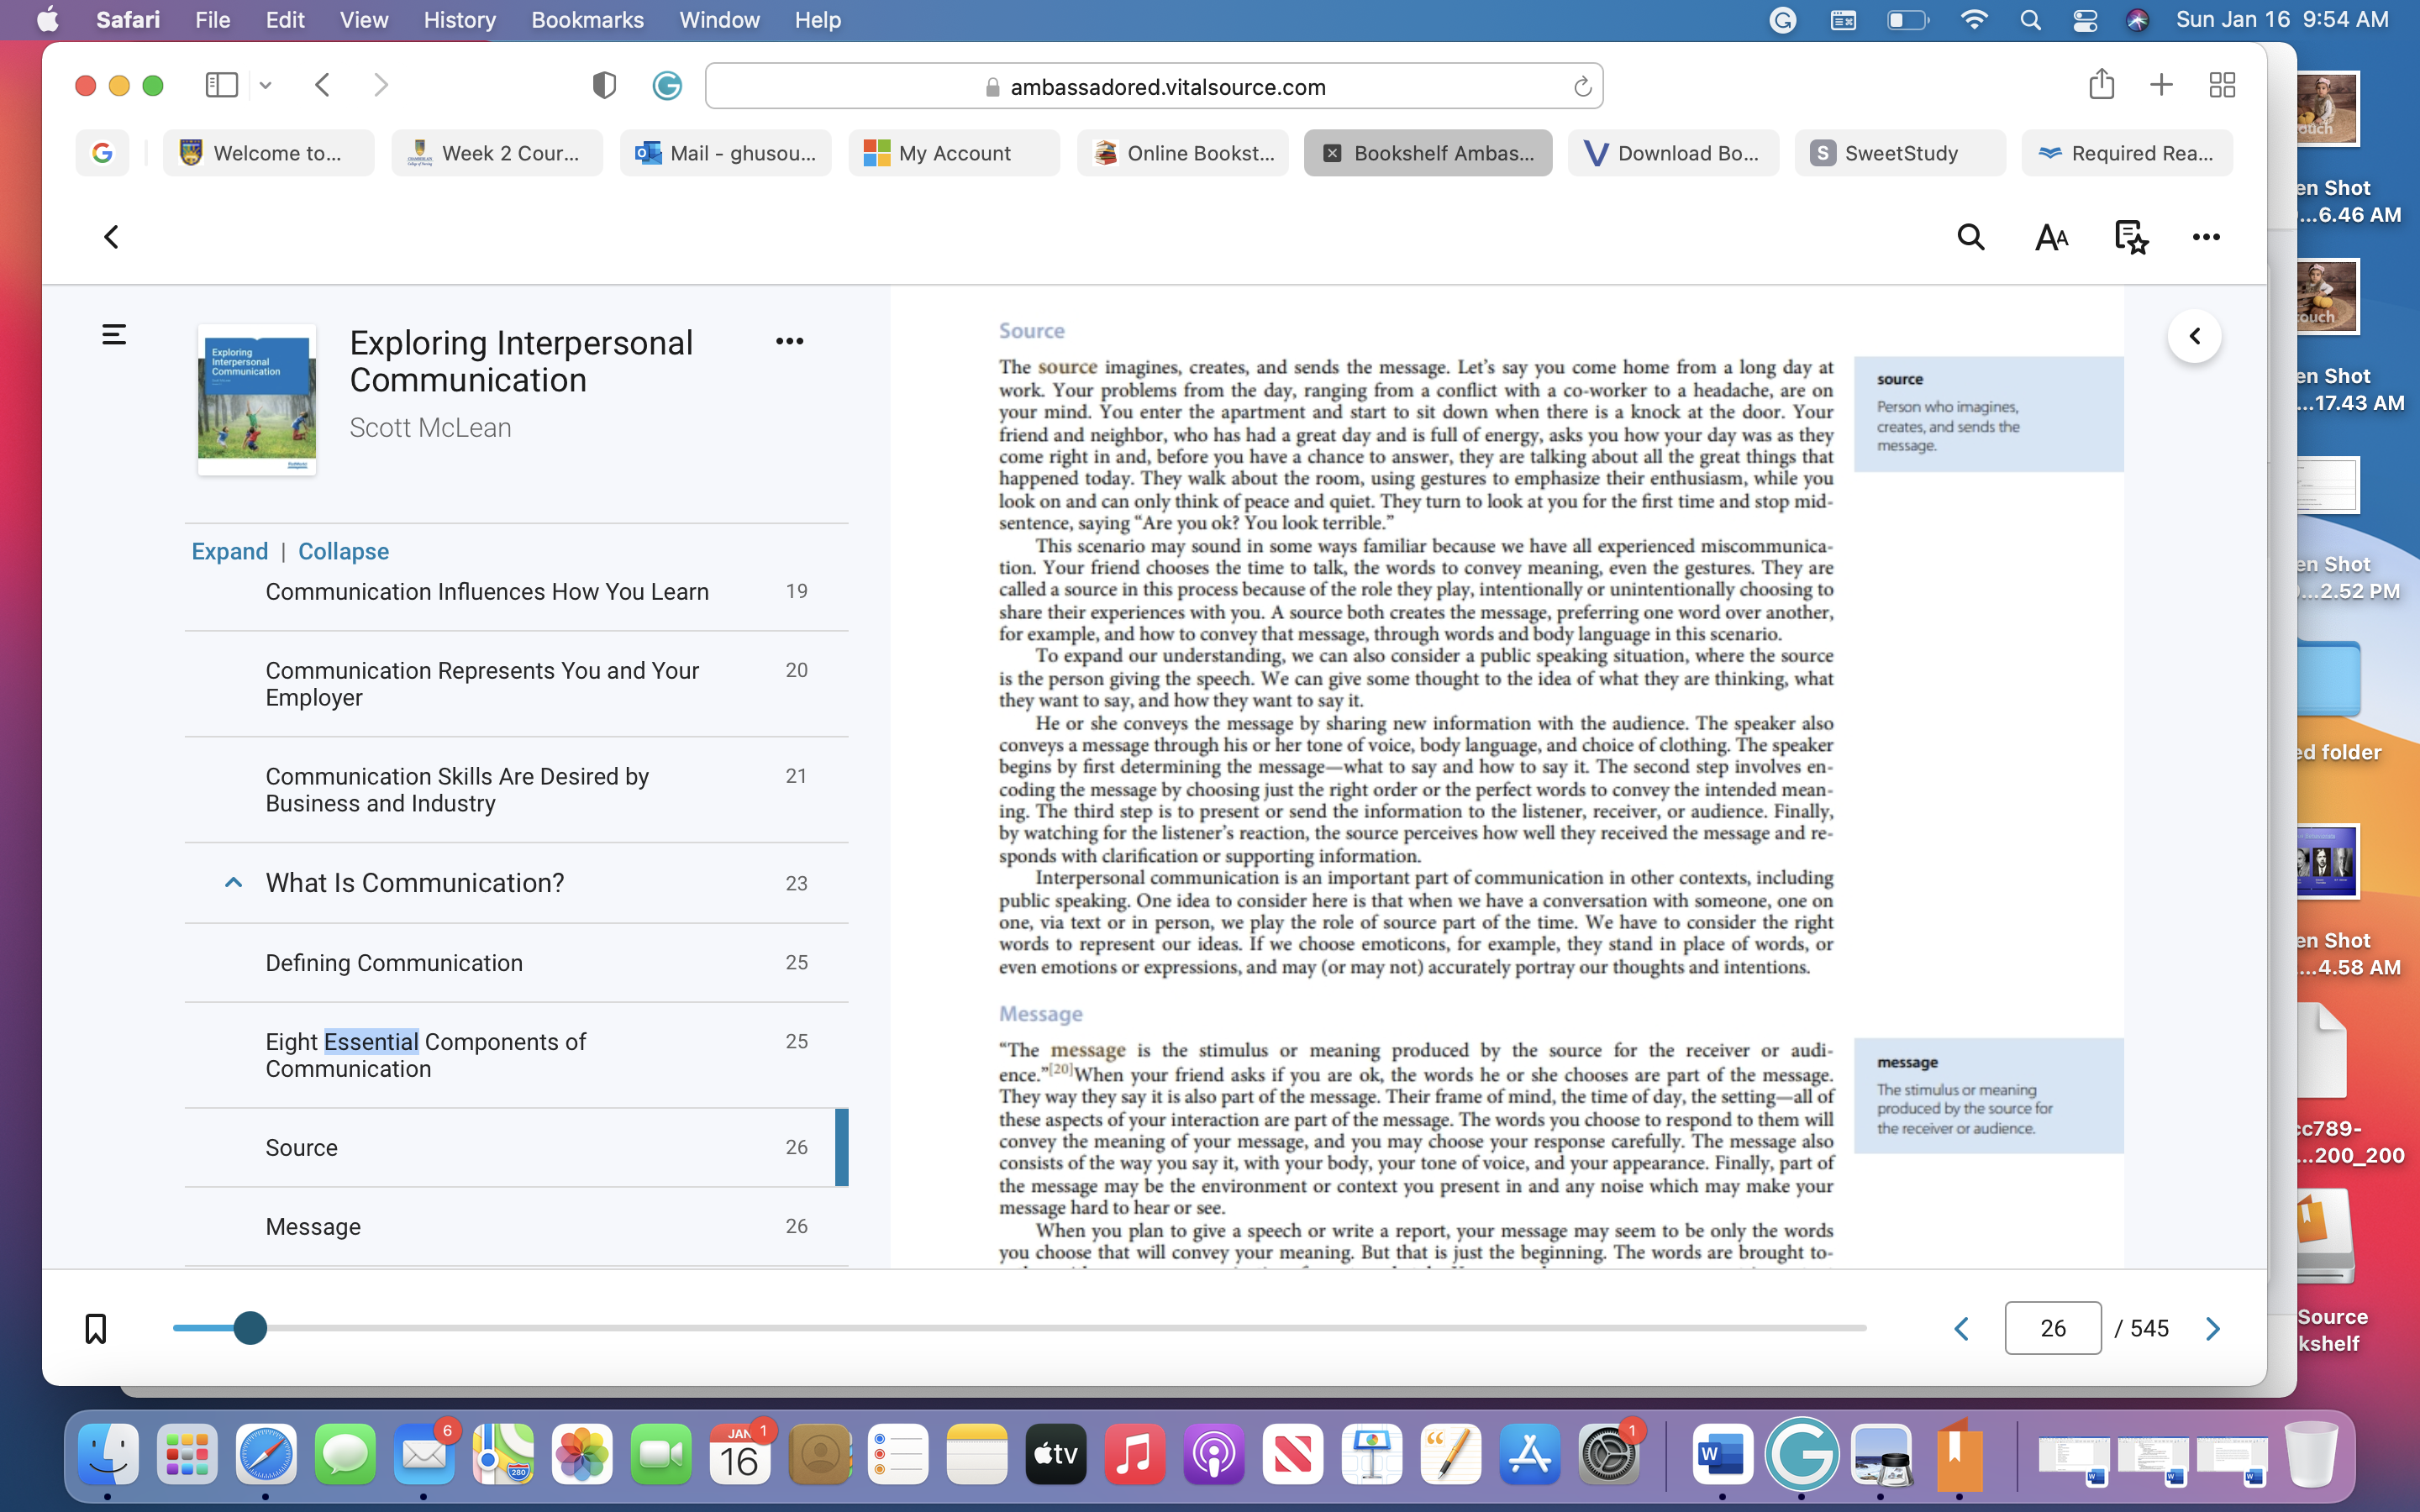Screen dimensions: 2420x1512
Task: Open the Bookmarks menu
Action: click(587, 20)
